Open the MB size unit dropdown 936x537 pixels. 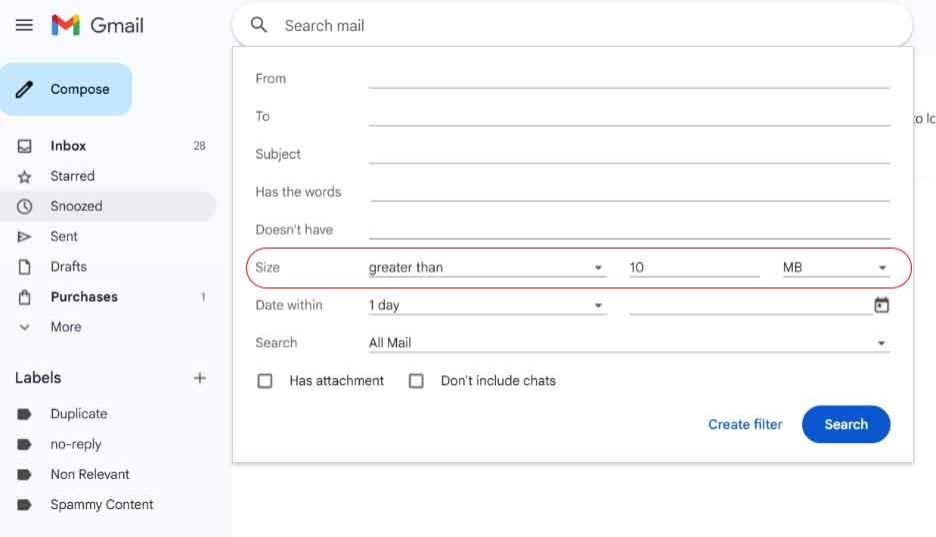[835, 268]
